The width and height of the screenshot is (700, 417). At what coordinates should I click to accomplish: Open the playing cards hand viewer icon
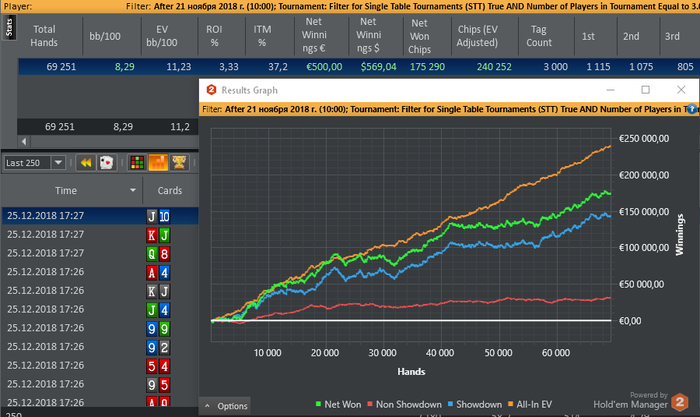[106, 163]
